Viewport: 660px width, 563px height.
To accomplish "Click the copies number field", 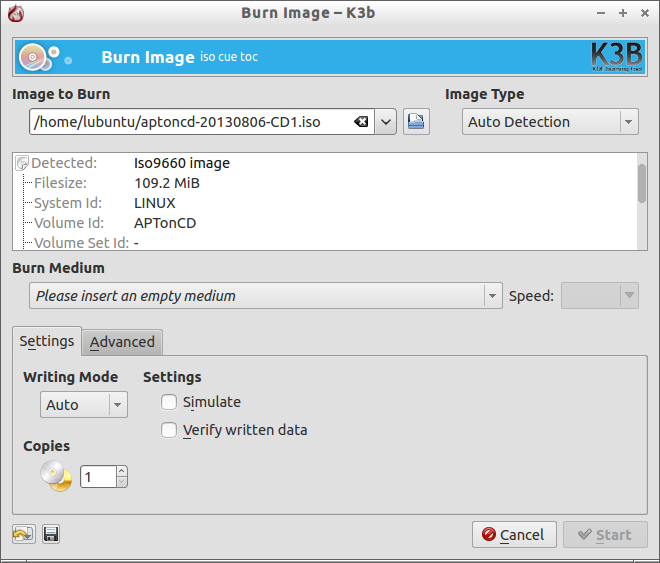I will 98,476.
